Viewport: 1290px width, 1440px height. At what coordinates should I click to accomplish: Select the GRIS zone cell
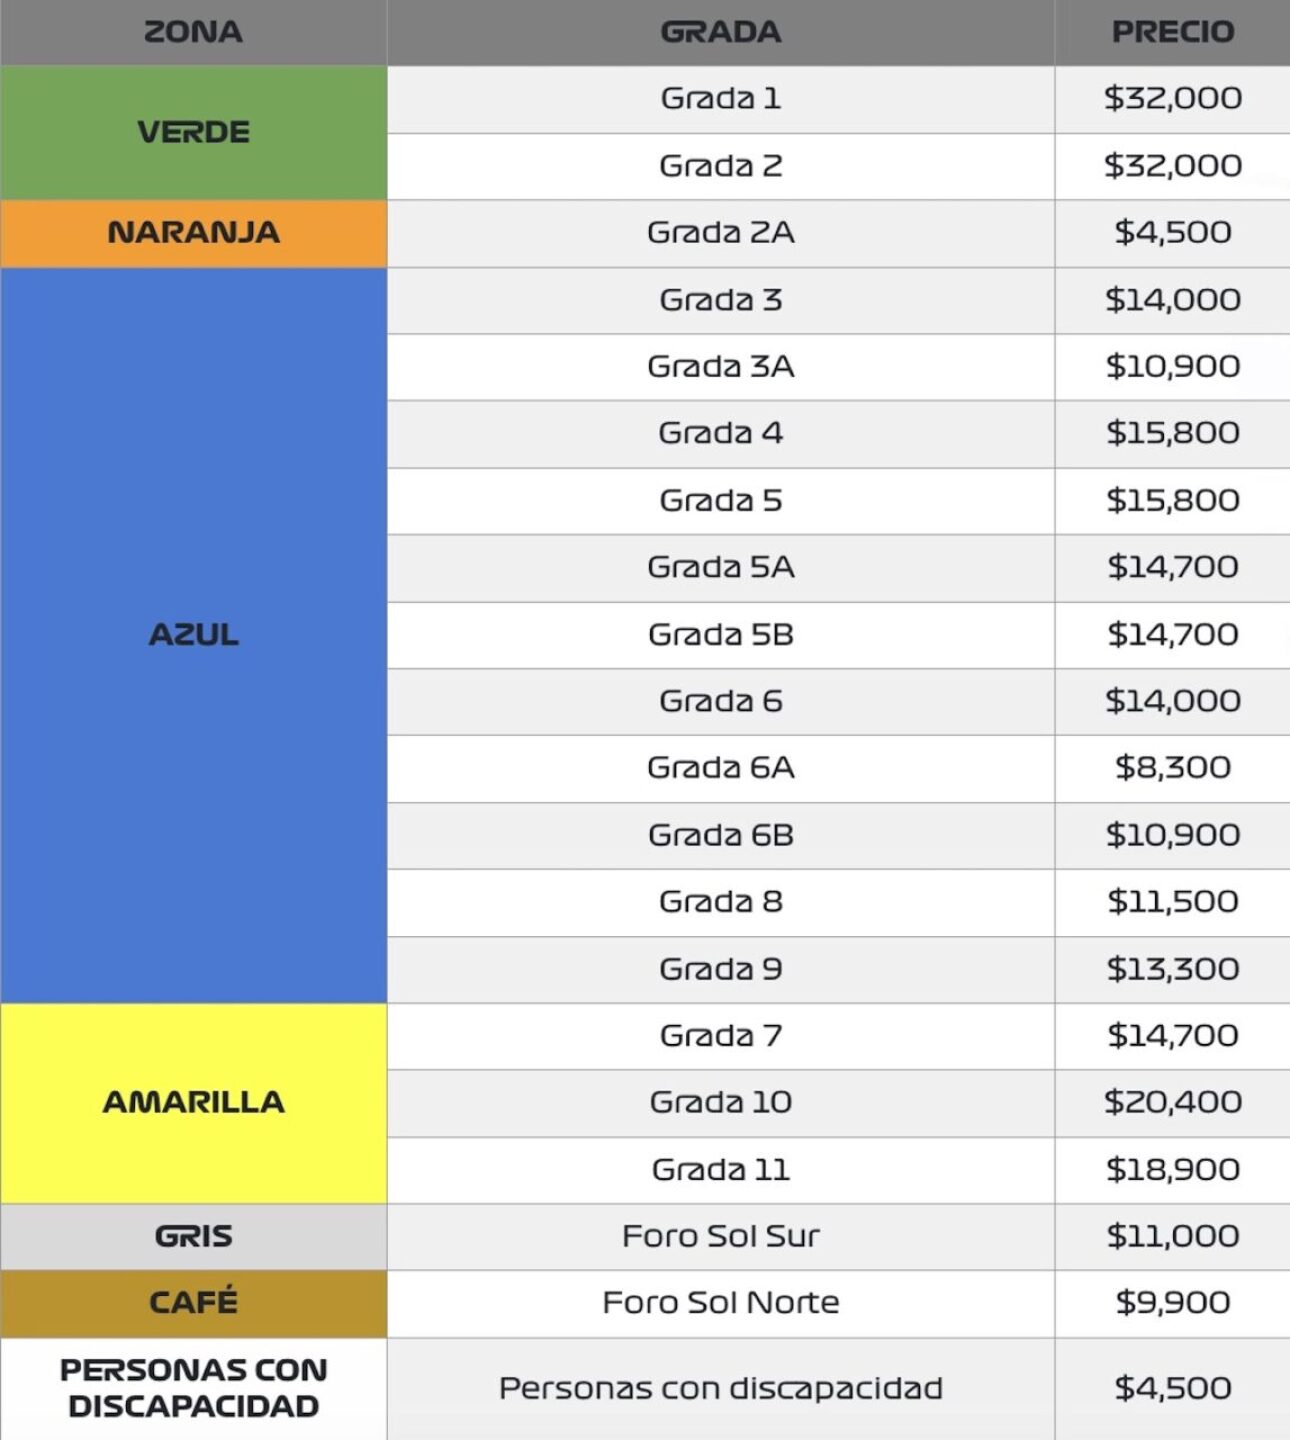pos(193,1236)
